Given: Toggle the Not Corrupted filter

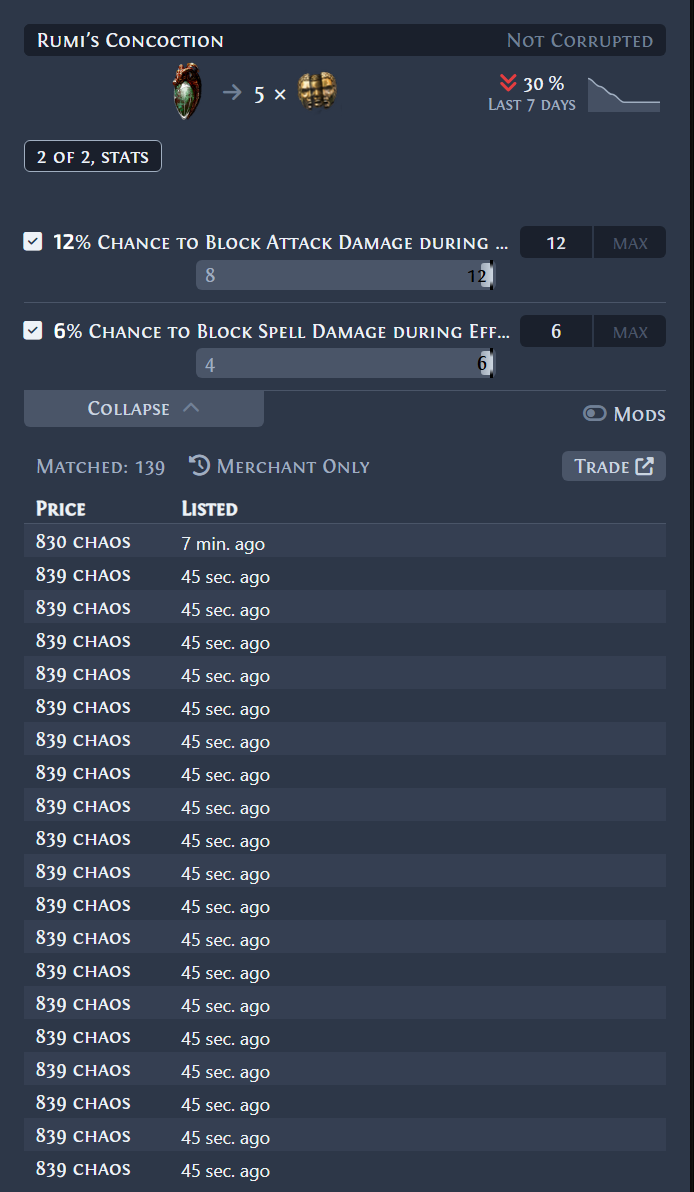Looking at the screenshot, I should point(580,40).
